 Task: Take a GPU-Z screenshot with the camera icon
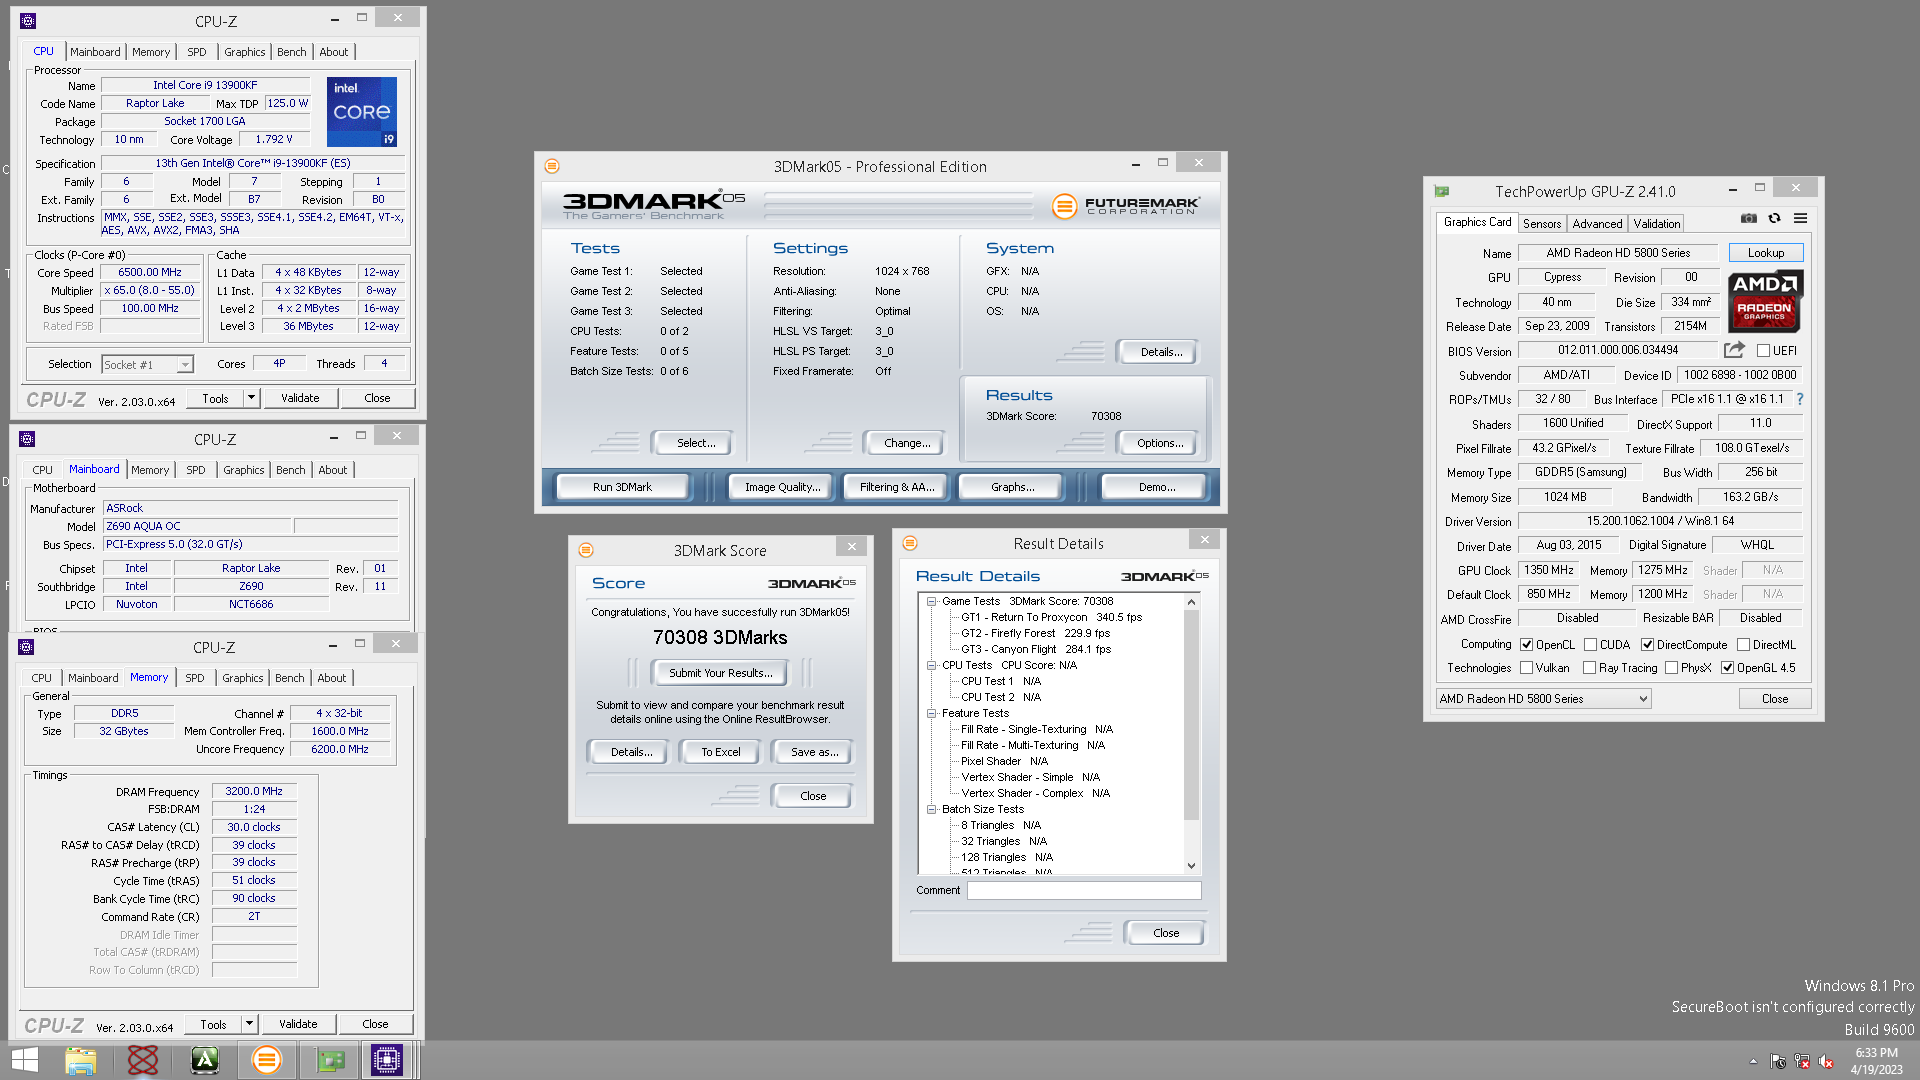(1748, 218)
